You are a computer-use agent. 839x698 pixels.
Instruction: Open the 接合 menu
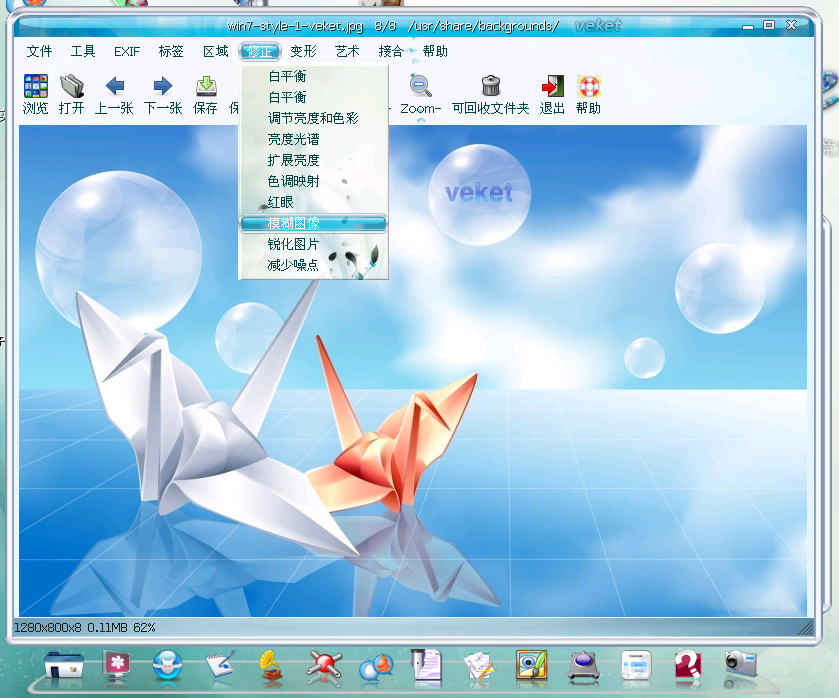pos(391,51)
